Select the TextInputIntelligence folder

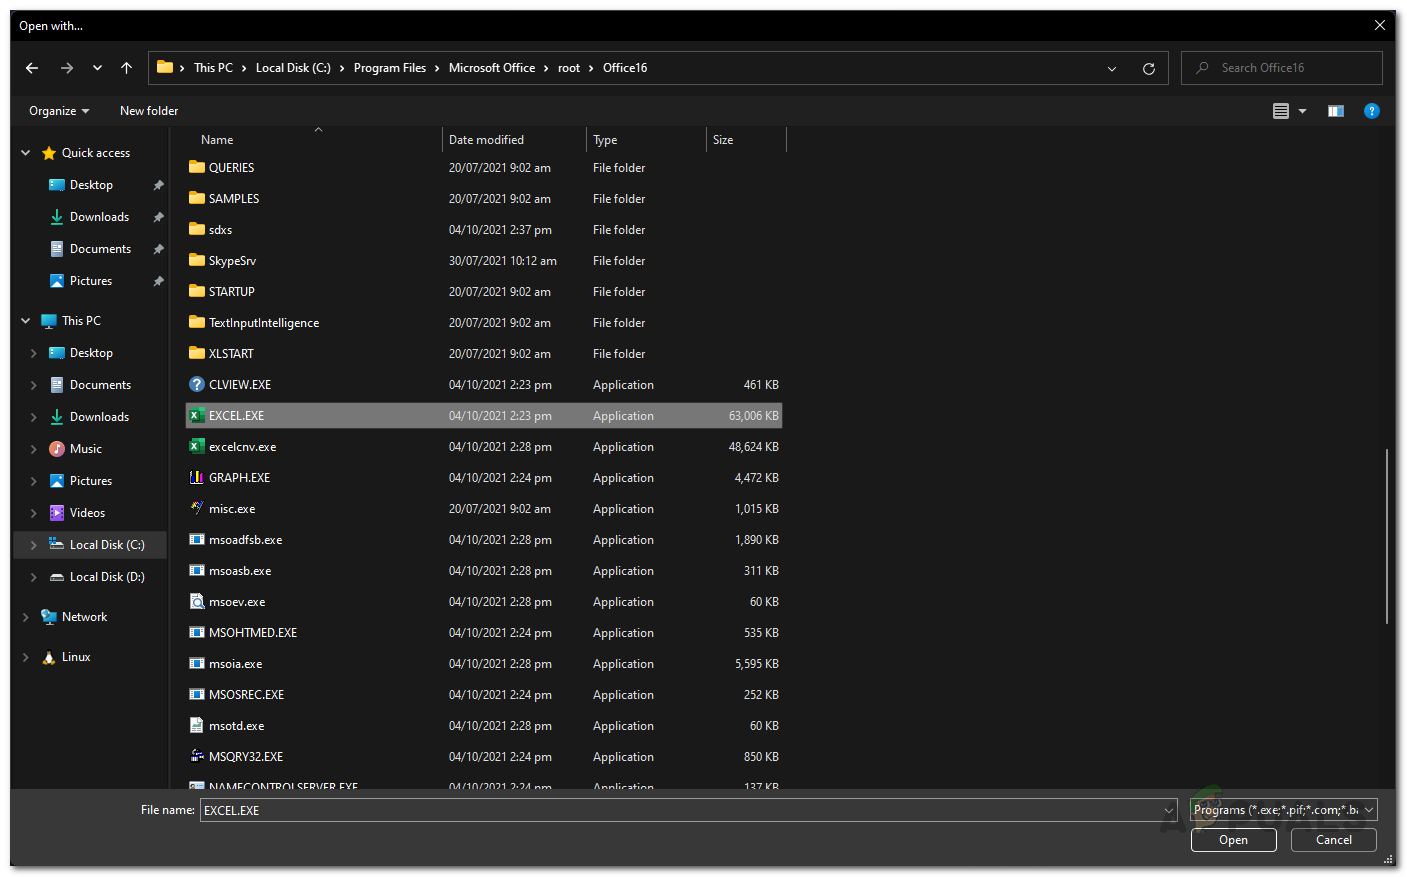pyautogui.click(x=484, y=323)
